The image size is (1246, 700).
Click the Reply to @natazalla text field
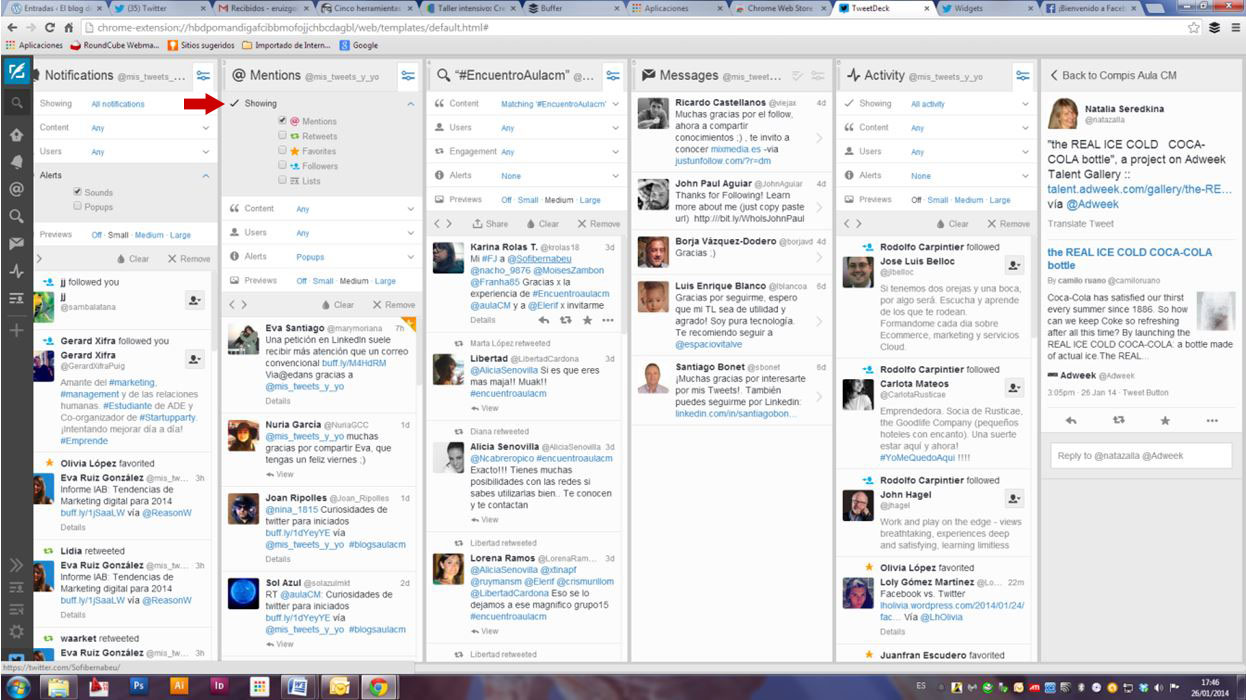(x=1140, y=456)
